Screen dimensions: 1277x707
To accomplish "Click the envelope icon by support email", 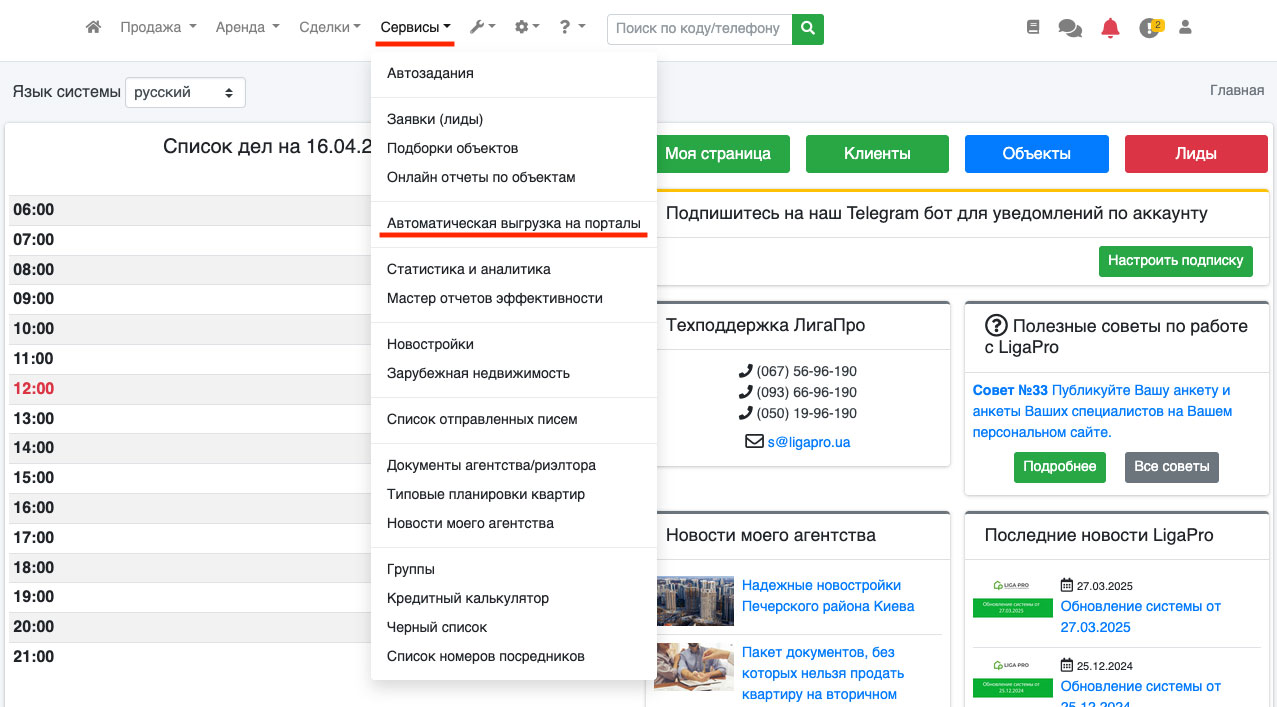I will tap(754, 441).
